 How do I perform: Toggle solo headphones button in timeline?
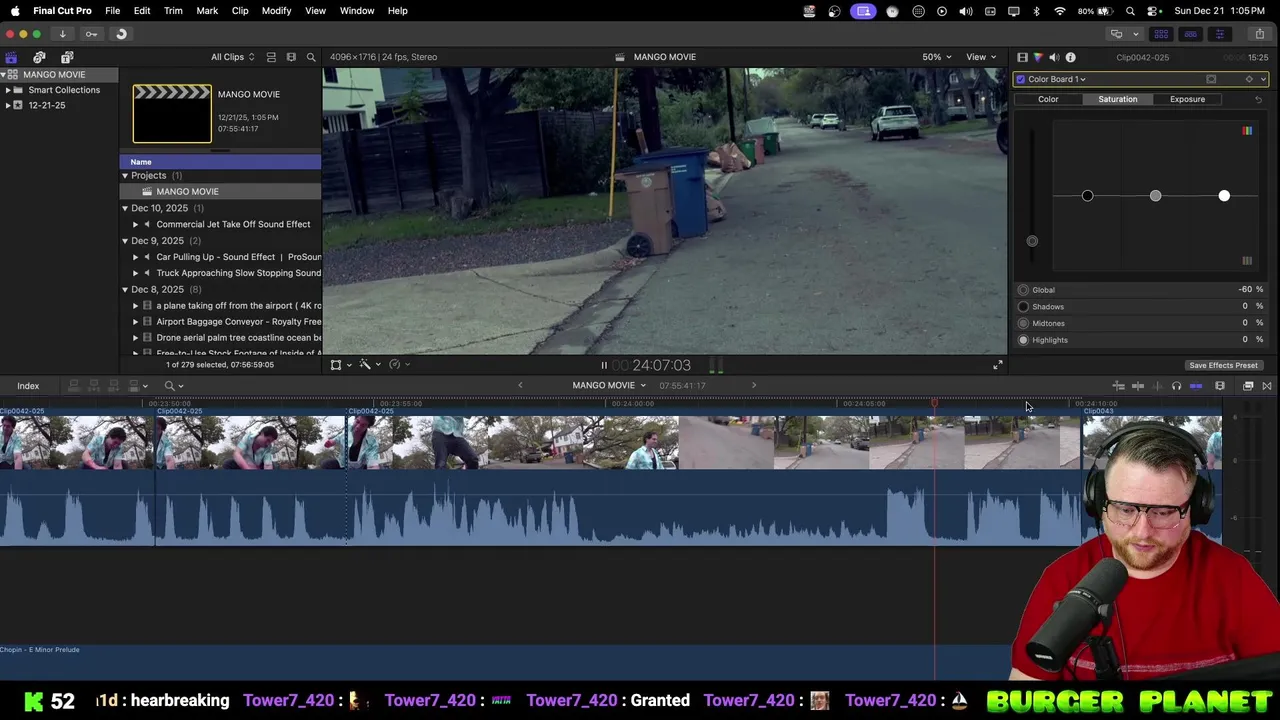[1176, 386]
